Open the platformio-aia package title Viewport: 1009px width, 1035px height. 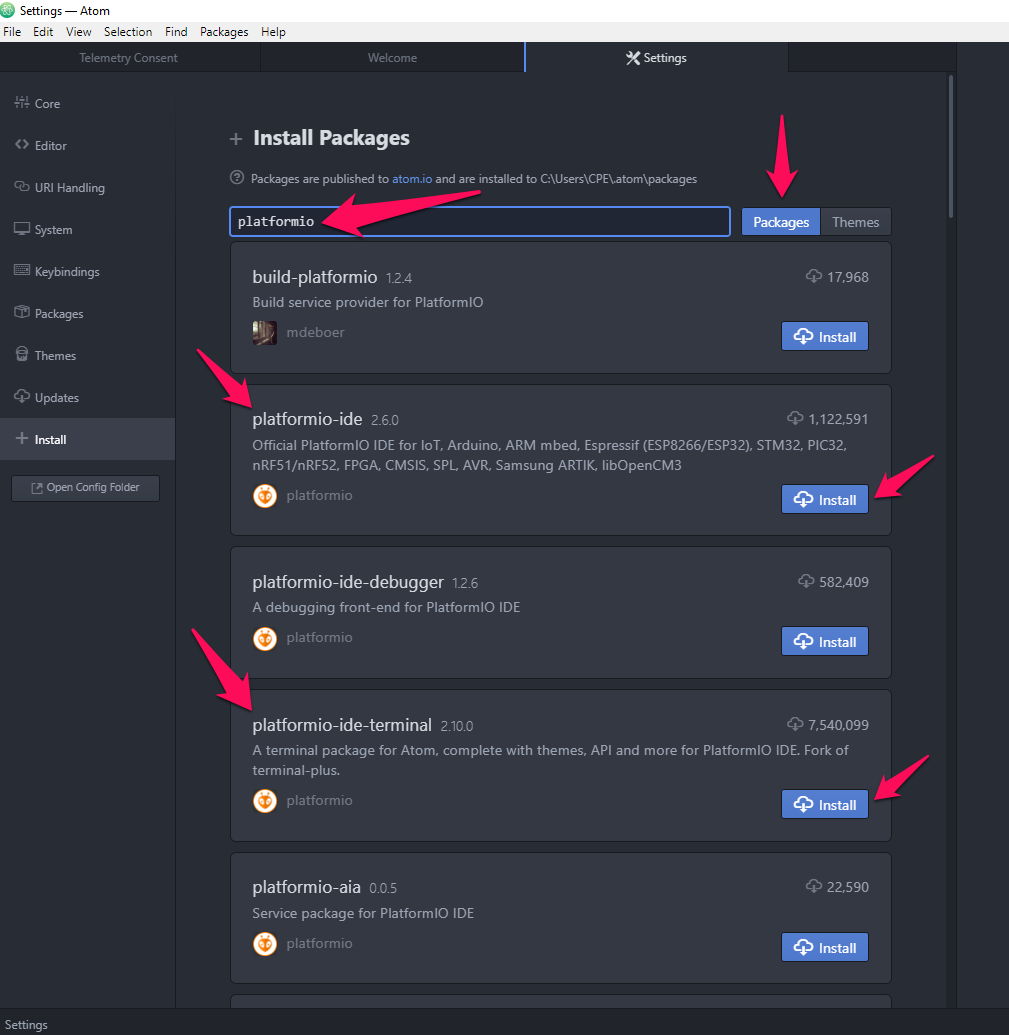pos(306,886)
